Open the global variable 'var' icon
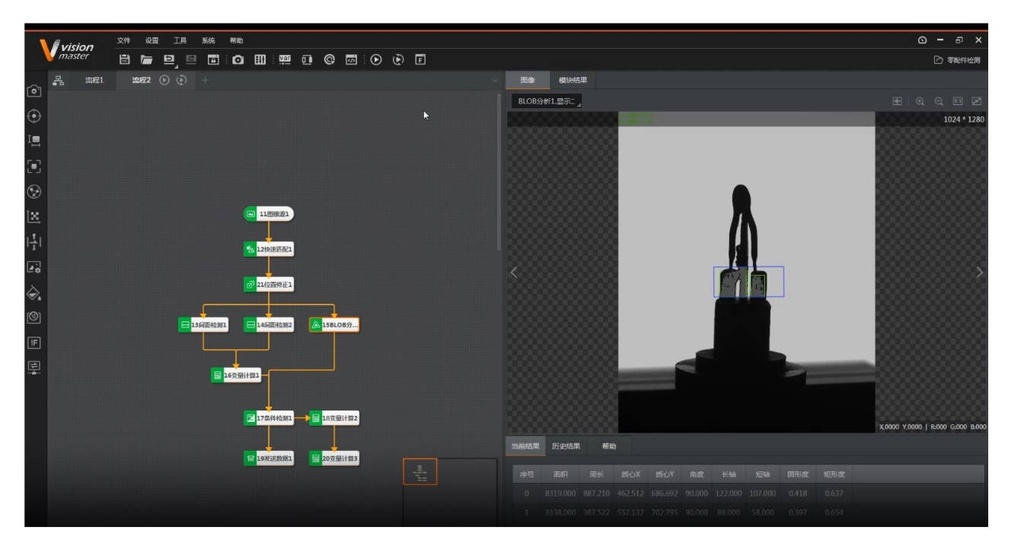The height and width of the screenshot is (546, 1024). (284, 60)
